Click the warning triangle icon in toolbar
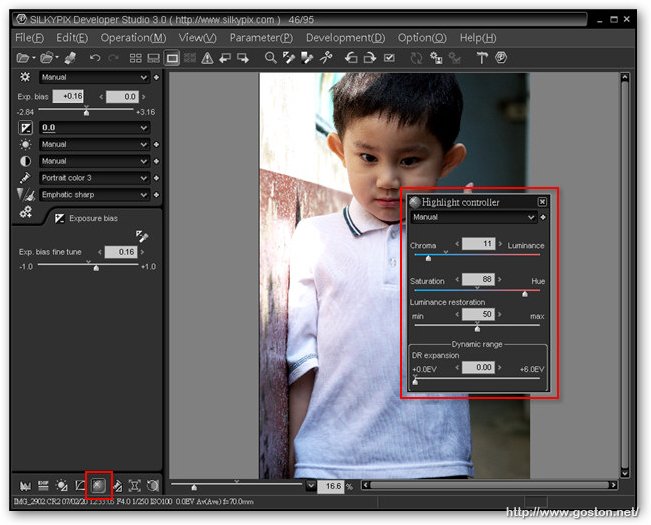The image size is (651, 525). [208, 58]
